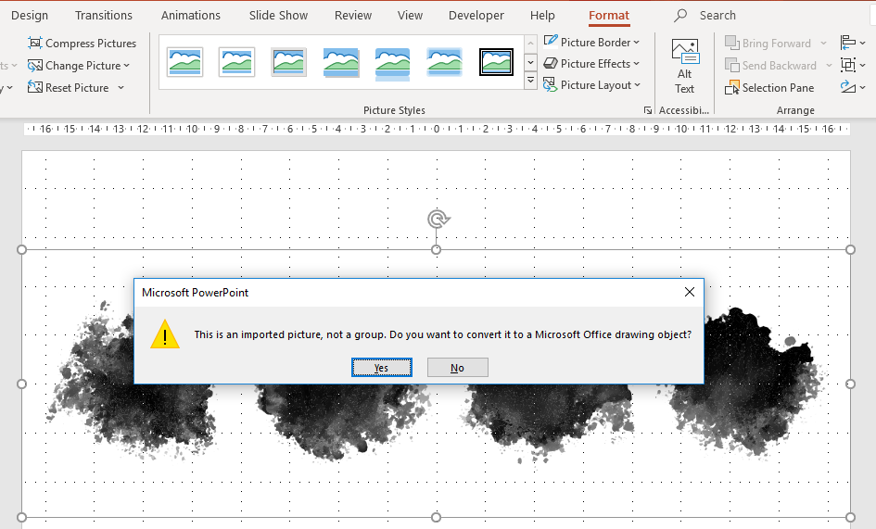Open Picture Layout dropdown

pyautogui.click(x=591, y=85)
